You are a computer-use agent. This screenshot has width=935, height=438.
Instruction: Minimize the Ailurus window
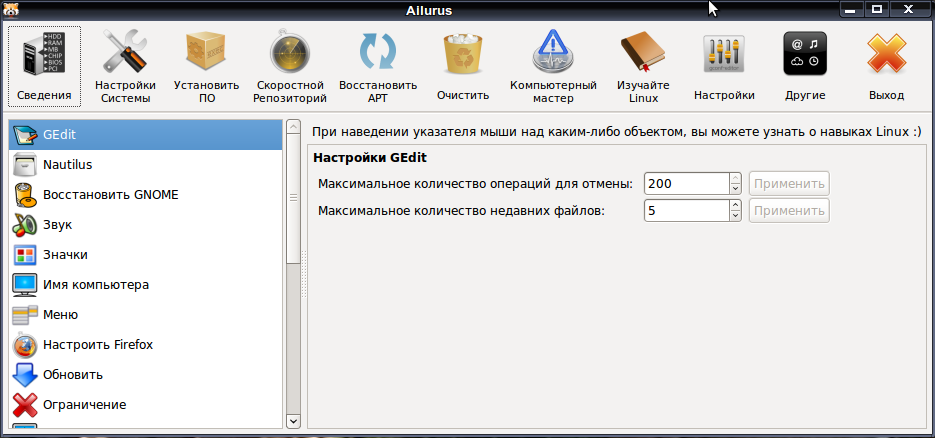point(850,10)
